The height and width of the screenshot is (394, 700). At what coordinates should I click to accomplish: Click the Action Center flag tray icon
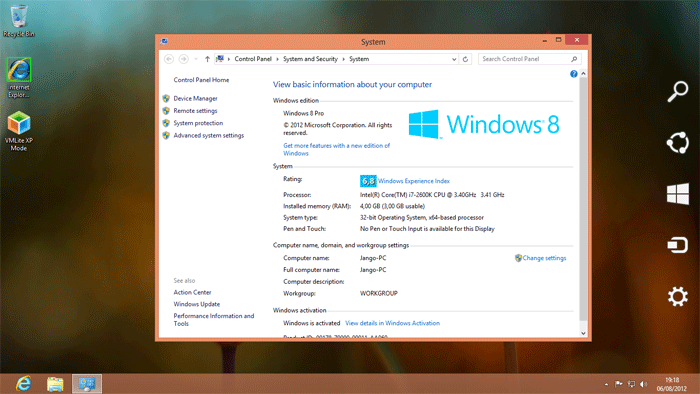(618, 384)
